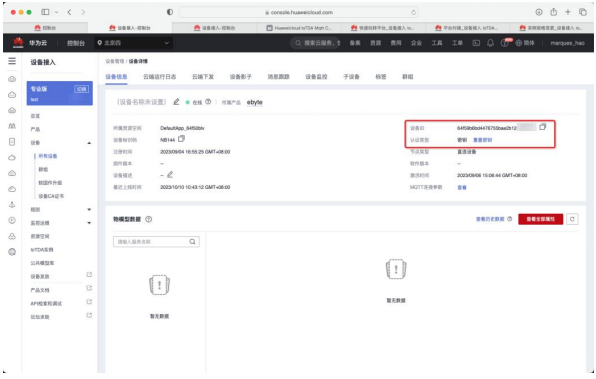
Task: Edit device description with pencil icon
Action: tap(170, 175)
